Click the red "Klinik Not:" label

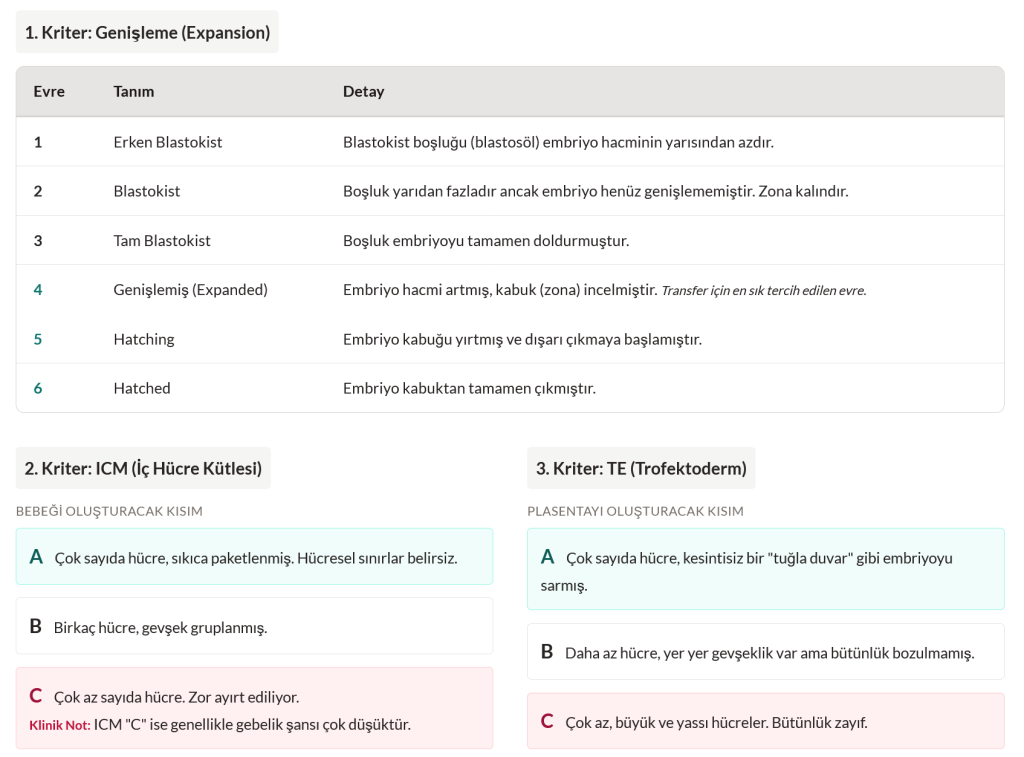coord(60,725)
